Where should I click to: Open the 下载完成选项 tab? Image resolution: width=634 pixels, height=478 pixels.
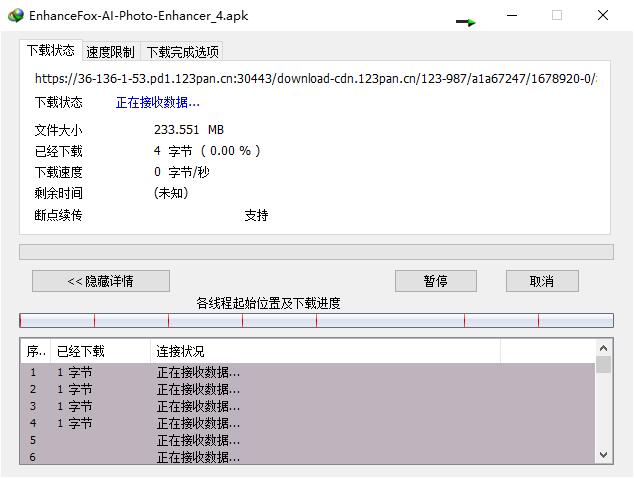(x=182, y=52)
